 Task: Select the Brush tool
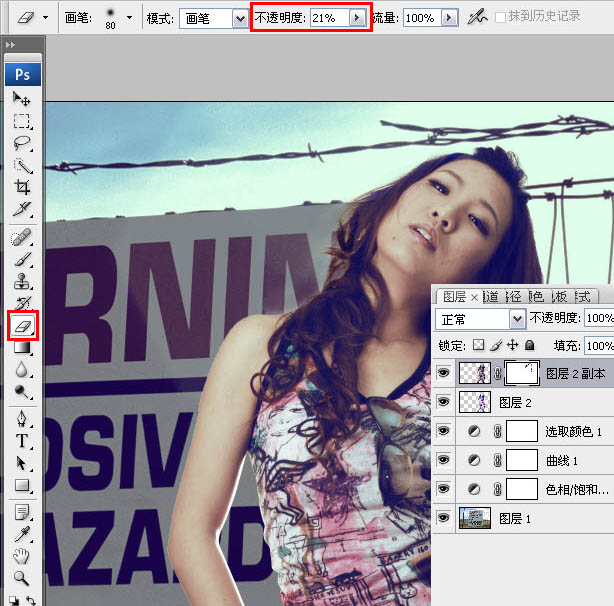point(22,260)
